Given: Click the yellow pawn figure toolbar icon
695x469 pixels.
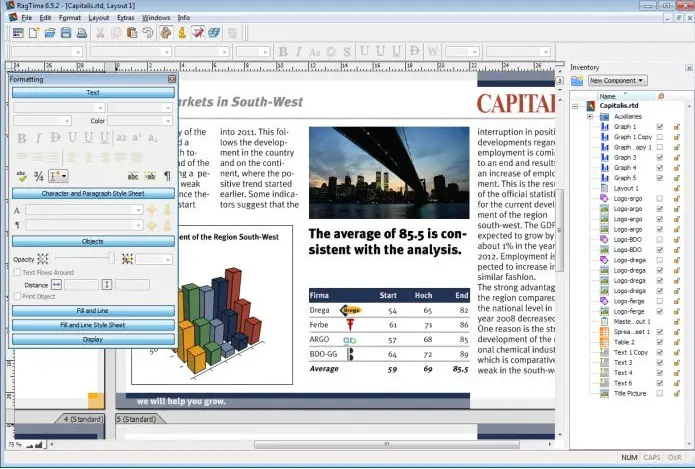Looking at the screenshot, I should click(x=182, y=33).
